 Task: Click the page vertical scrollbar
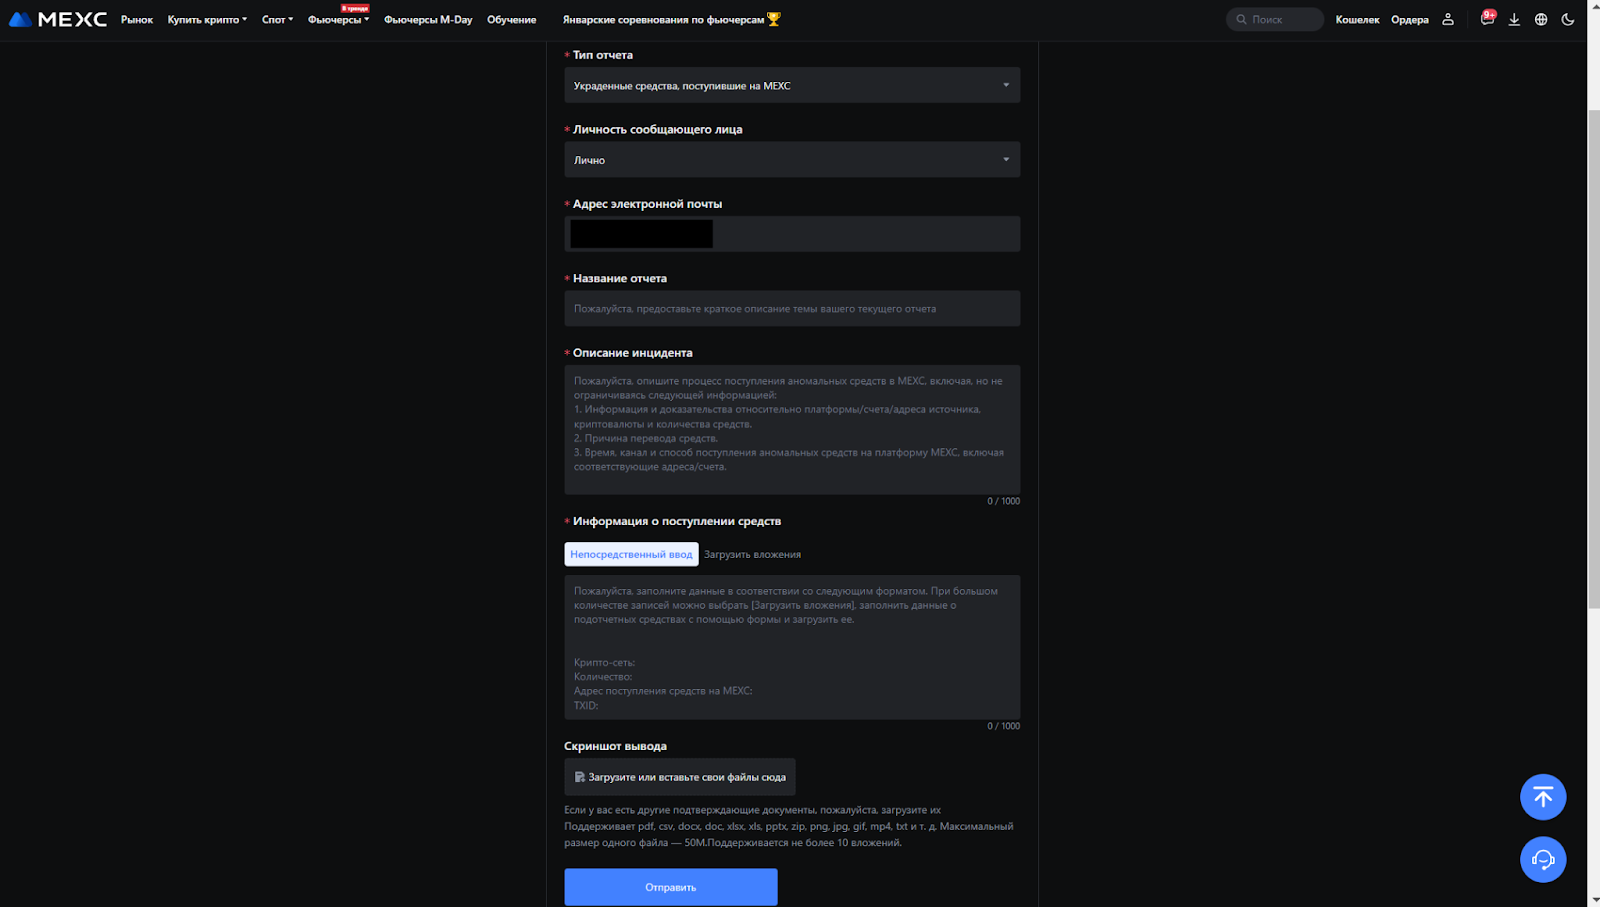[x=1593, y=360]
